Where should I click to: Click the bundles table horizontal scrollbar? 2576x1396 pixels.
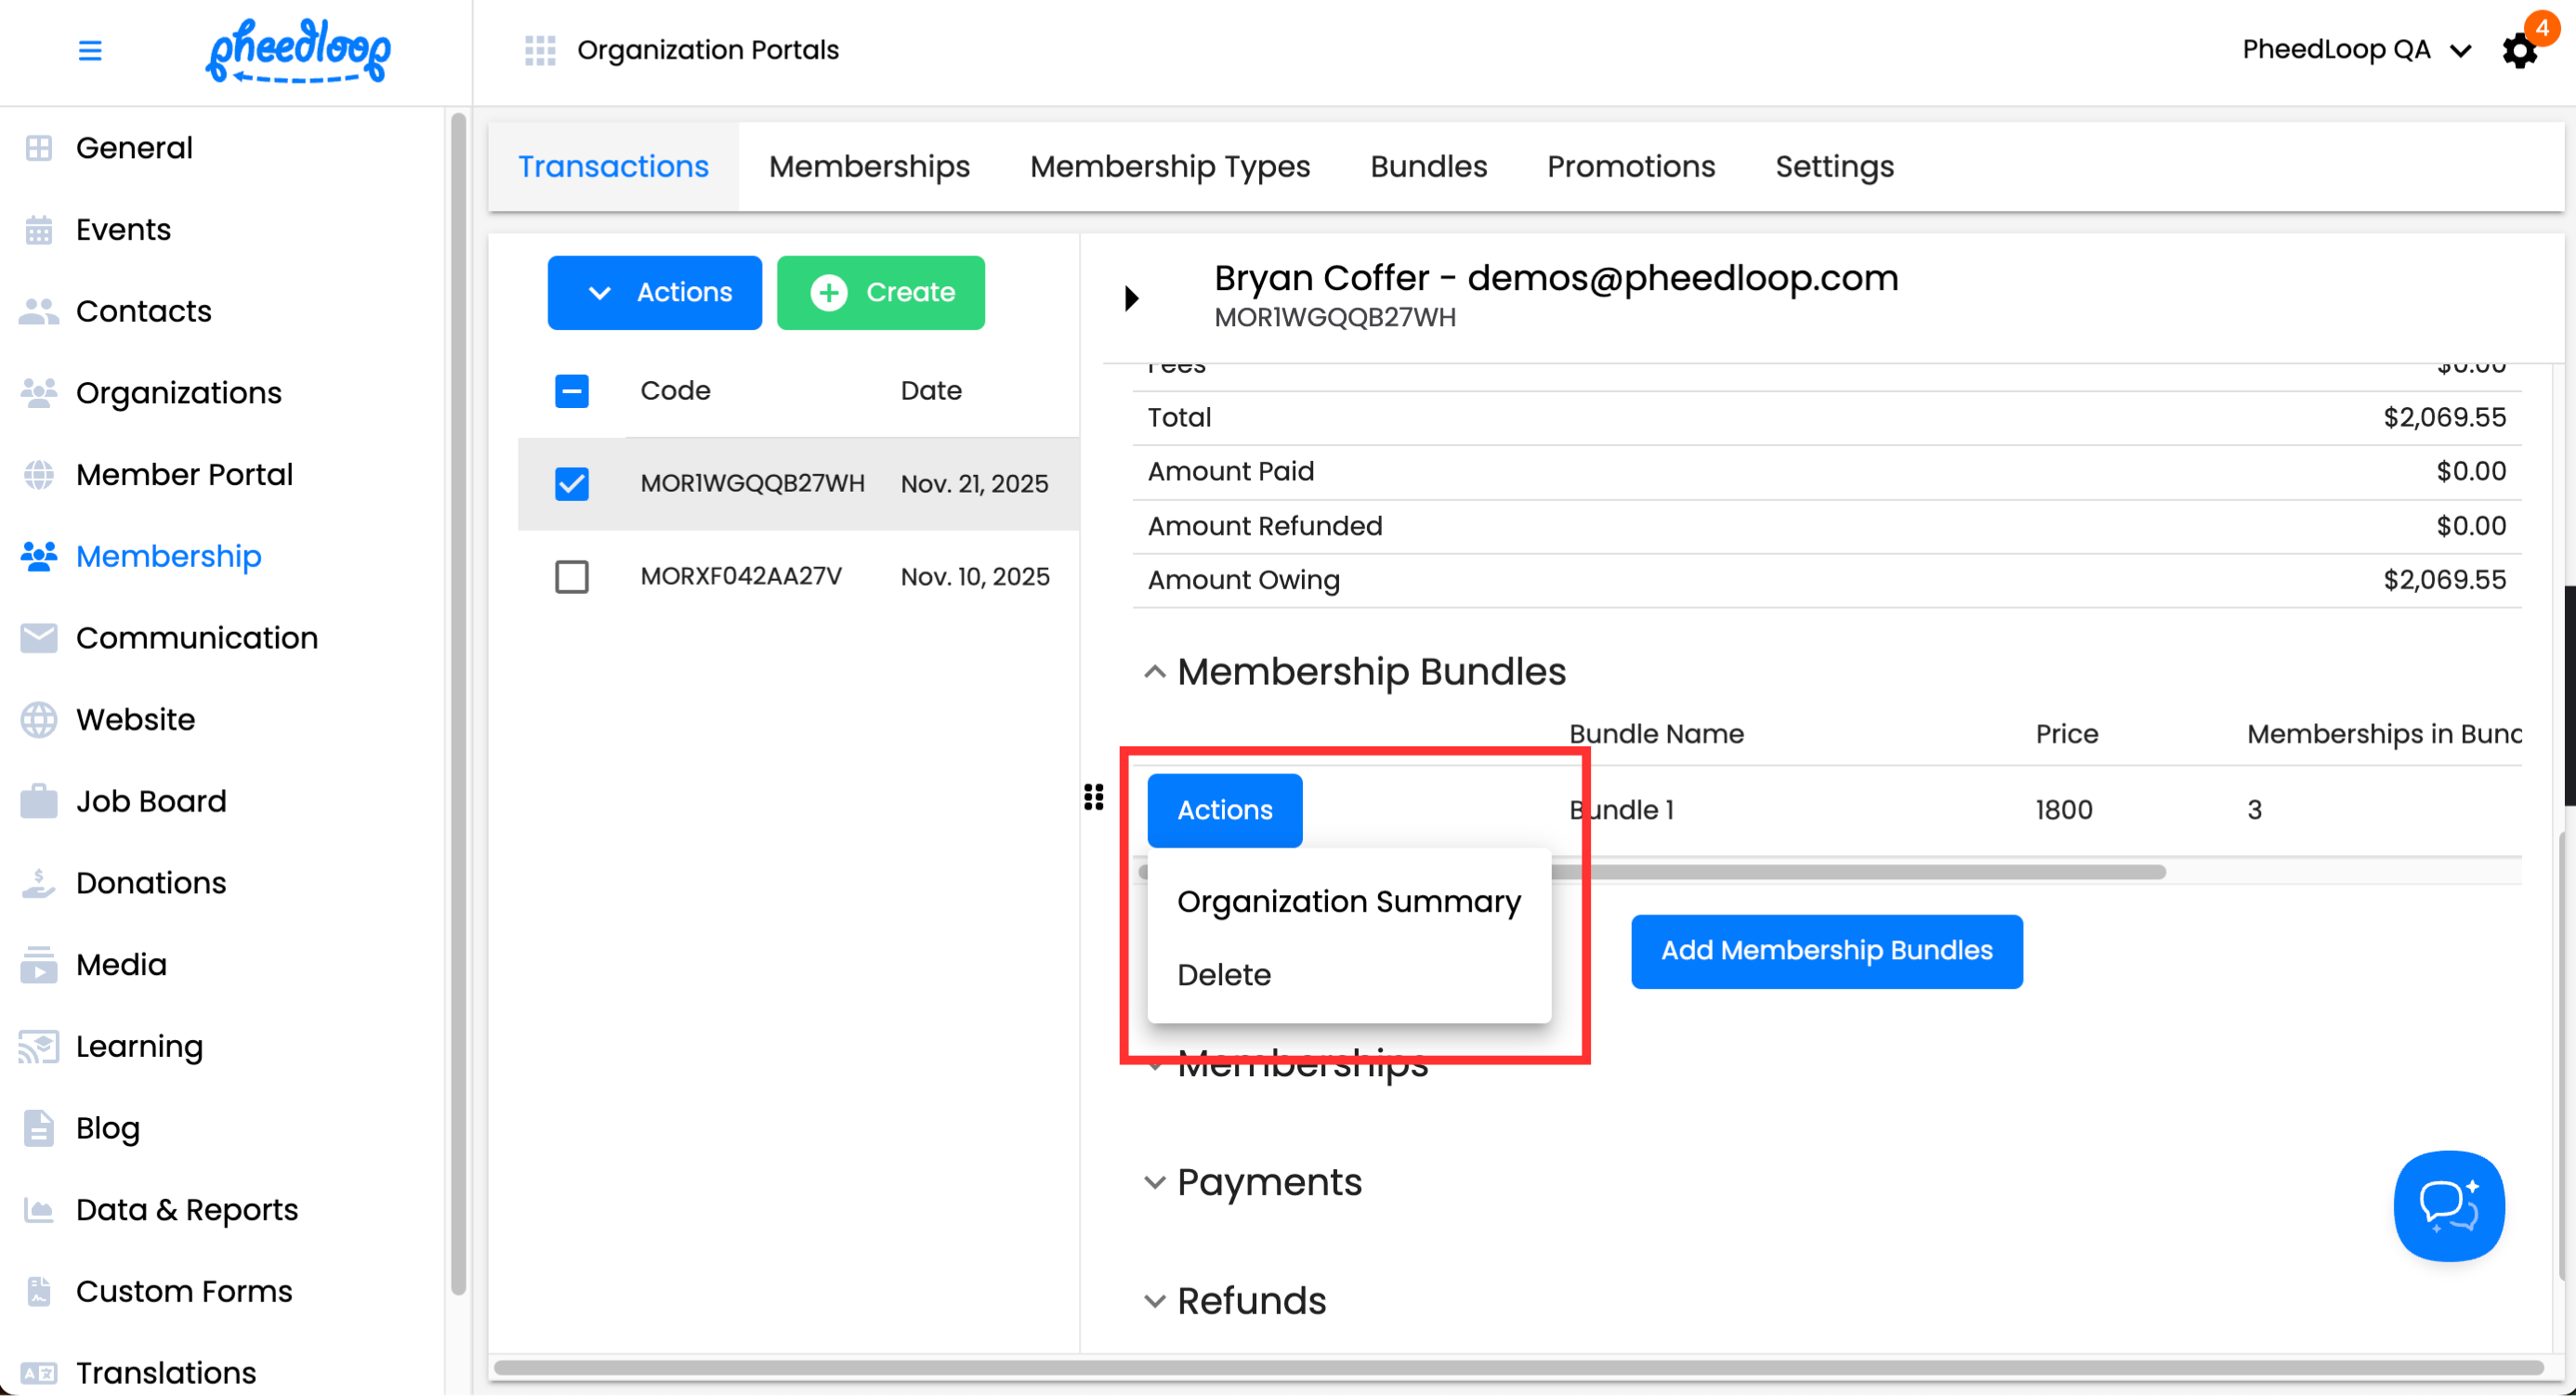click(1860, 872)
